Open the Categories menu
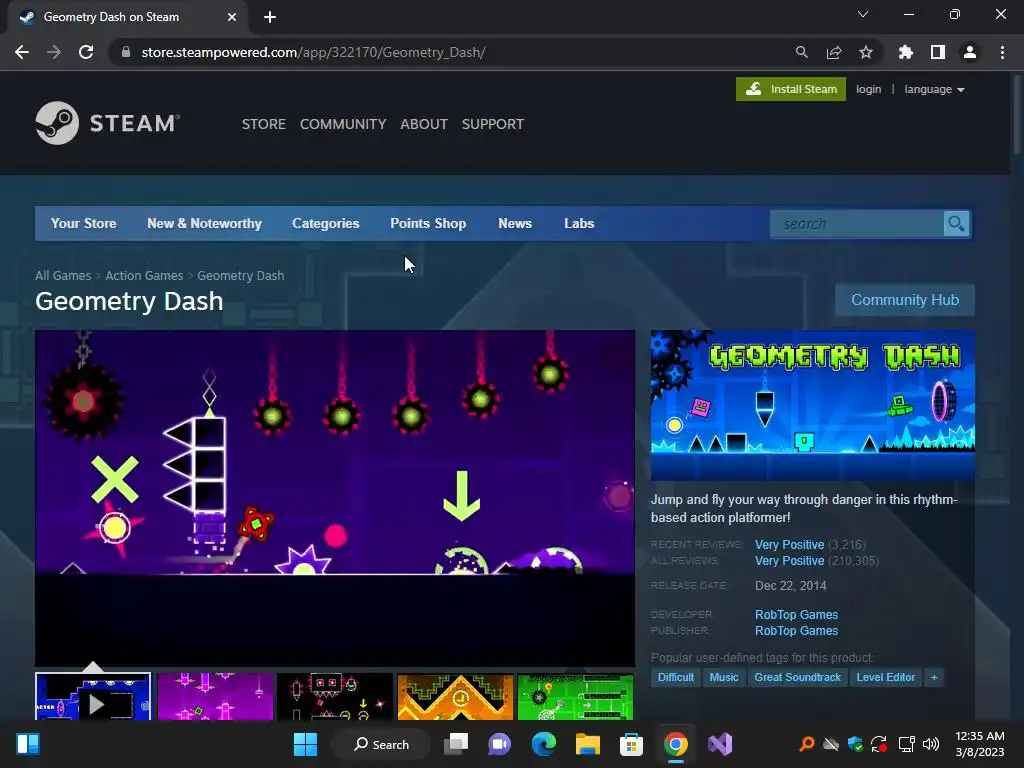Image resolution: width=1024 pixels, height=768 pixels. [x=325, y=223]
